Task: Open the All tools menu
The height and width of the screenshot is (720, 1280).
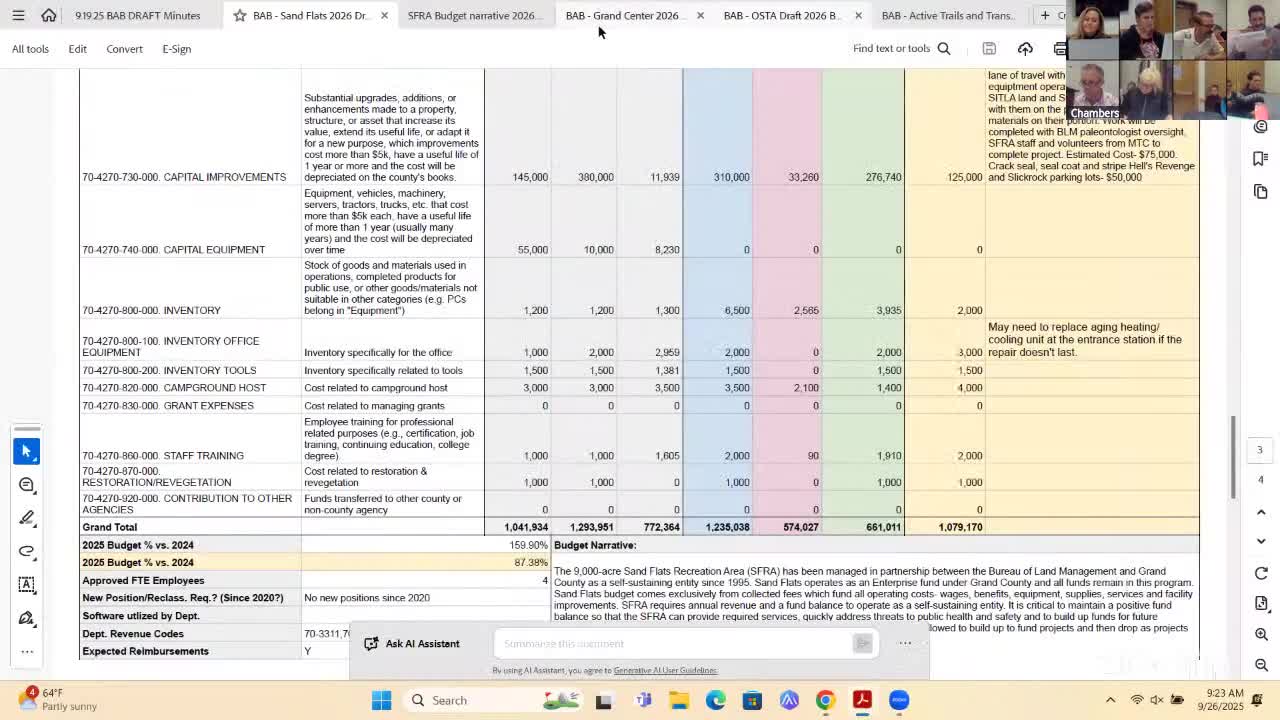Action: click(x=30, y=48)
